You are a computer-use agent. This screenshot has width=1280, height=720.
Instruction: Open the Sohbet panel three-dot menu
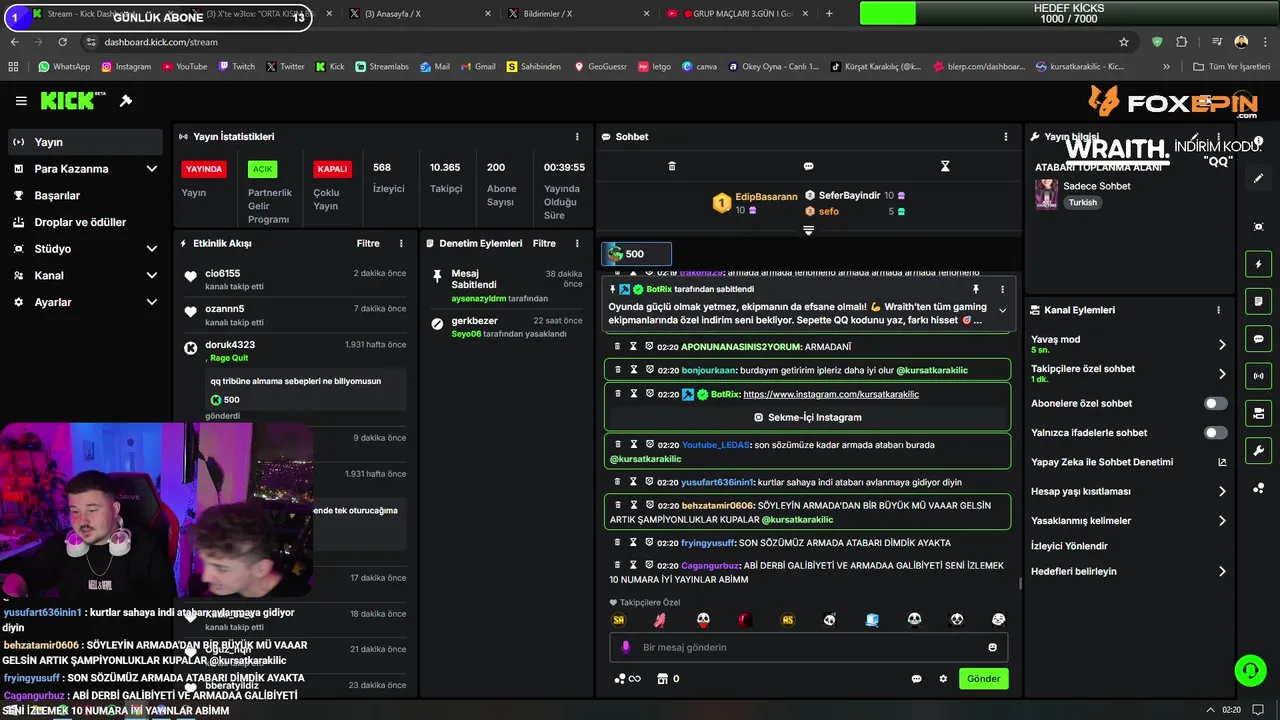tap(1006, 137)
